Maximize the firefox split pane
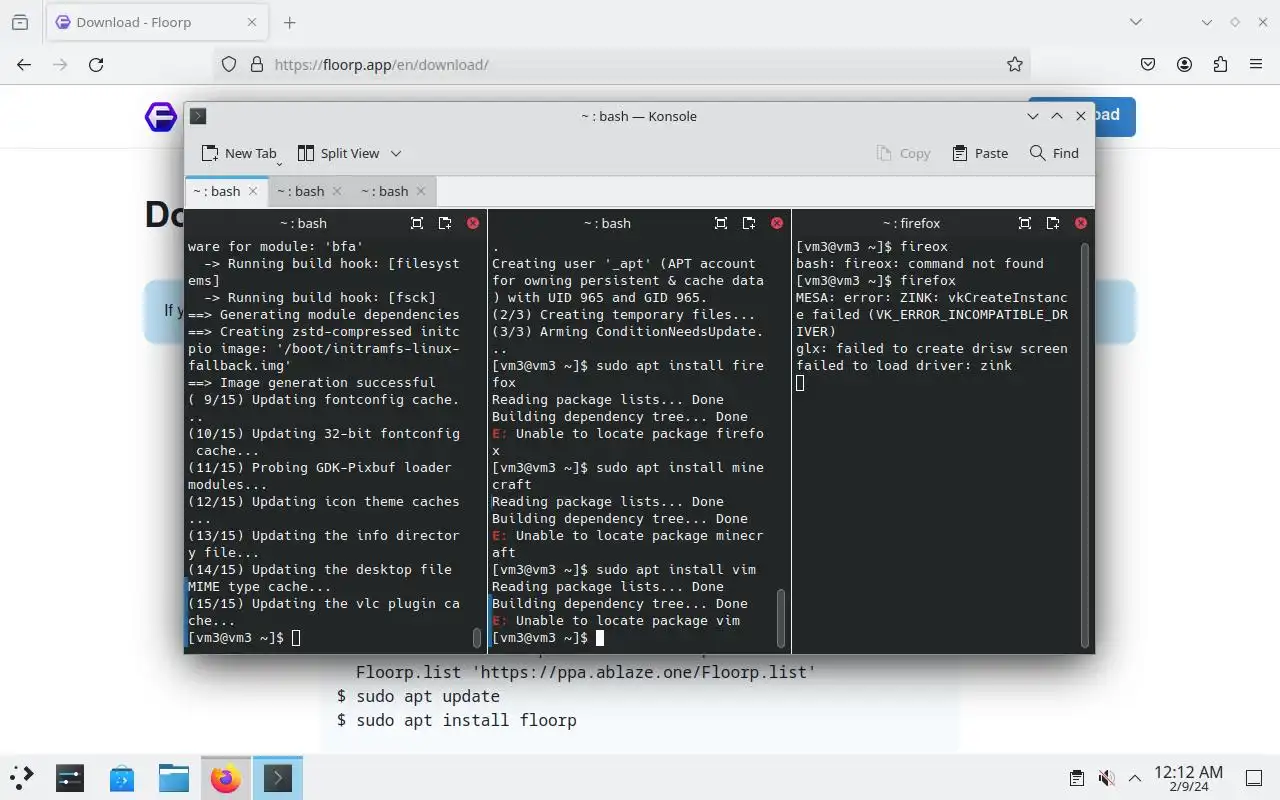The height and width of the screenshot is (800, 1280). point(1025,223)
